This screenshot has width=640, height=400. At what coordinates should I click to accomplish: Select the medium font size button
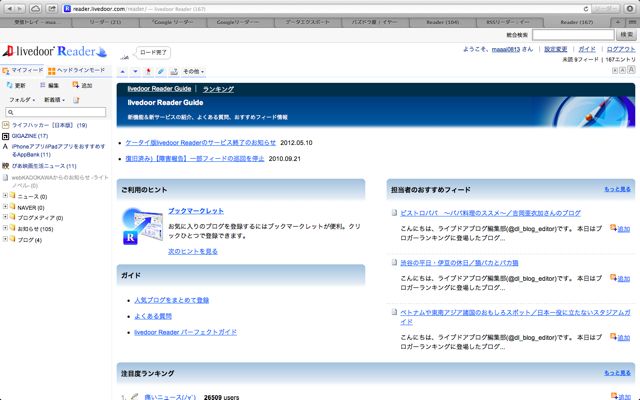click(622, 70)
